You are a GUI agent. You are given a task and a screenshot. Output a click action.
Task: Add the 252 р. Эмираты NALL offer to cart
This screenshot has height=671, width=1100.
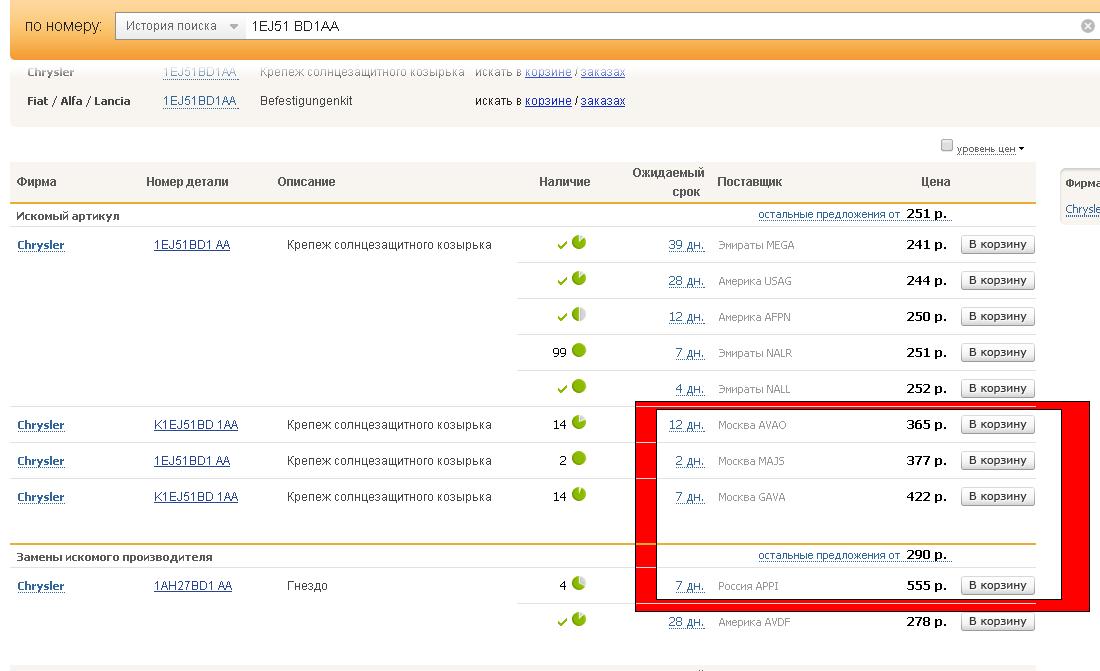998,388
